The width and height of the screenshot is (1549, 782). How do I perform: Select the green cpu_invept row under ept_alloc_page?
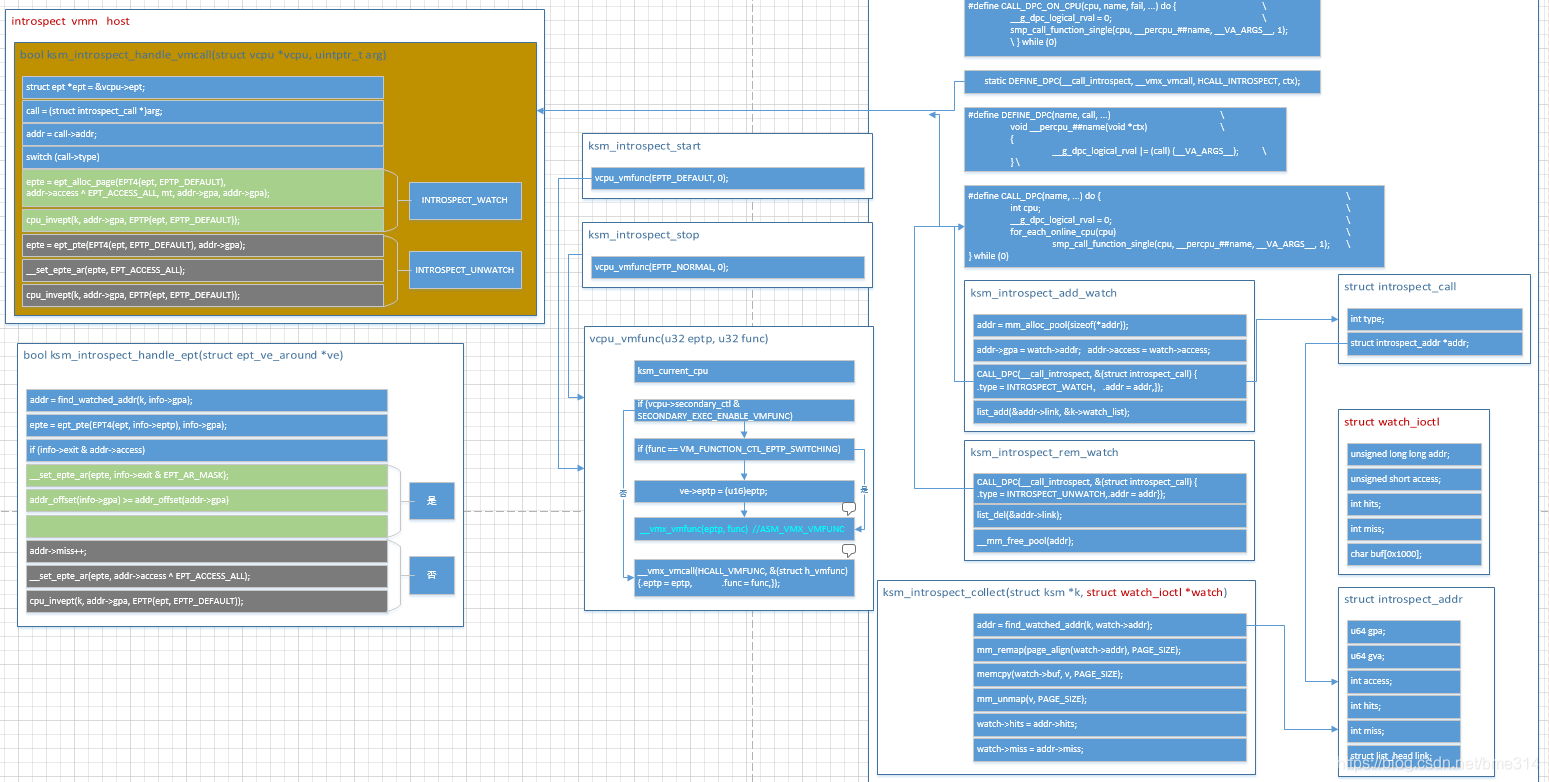[x=203, y=220]
